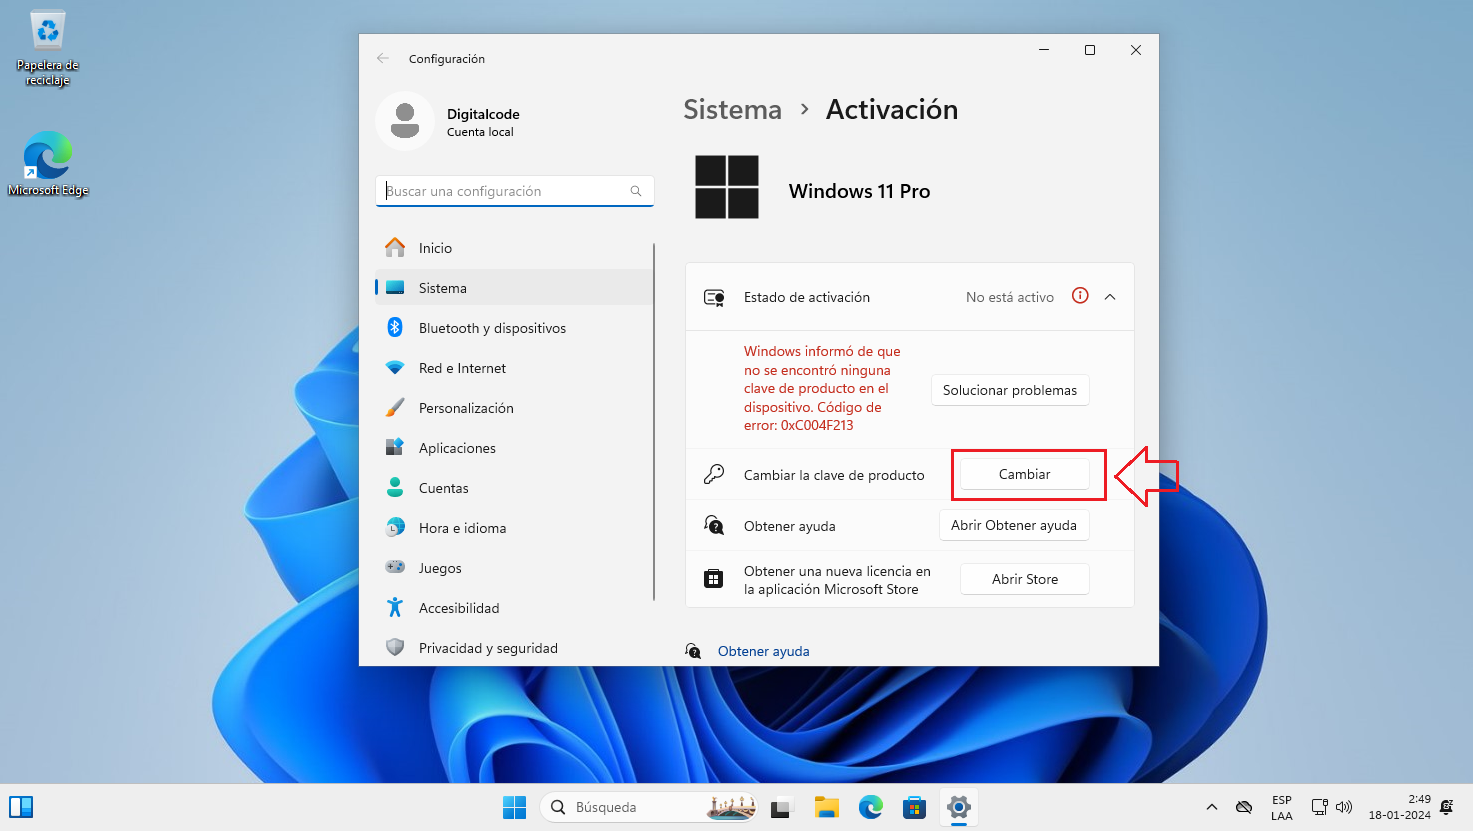Open Privacidad y seguridad label
This screenshot has width=1473, height=831.
pos(488,648)
